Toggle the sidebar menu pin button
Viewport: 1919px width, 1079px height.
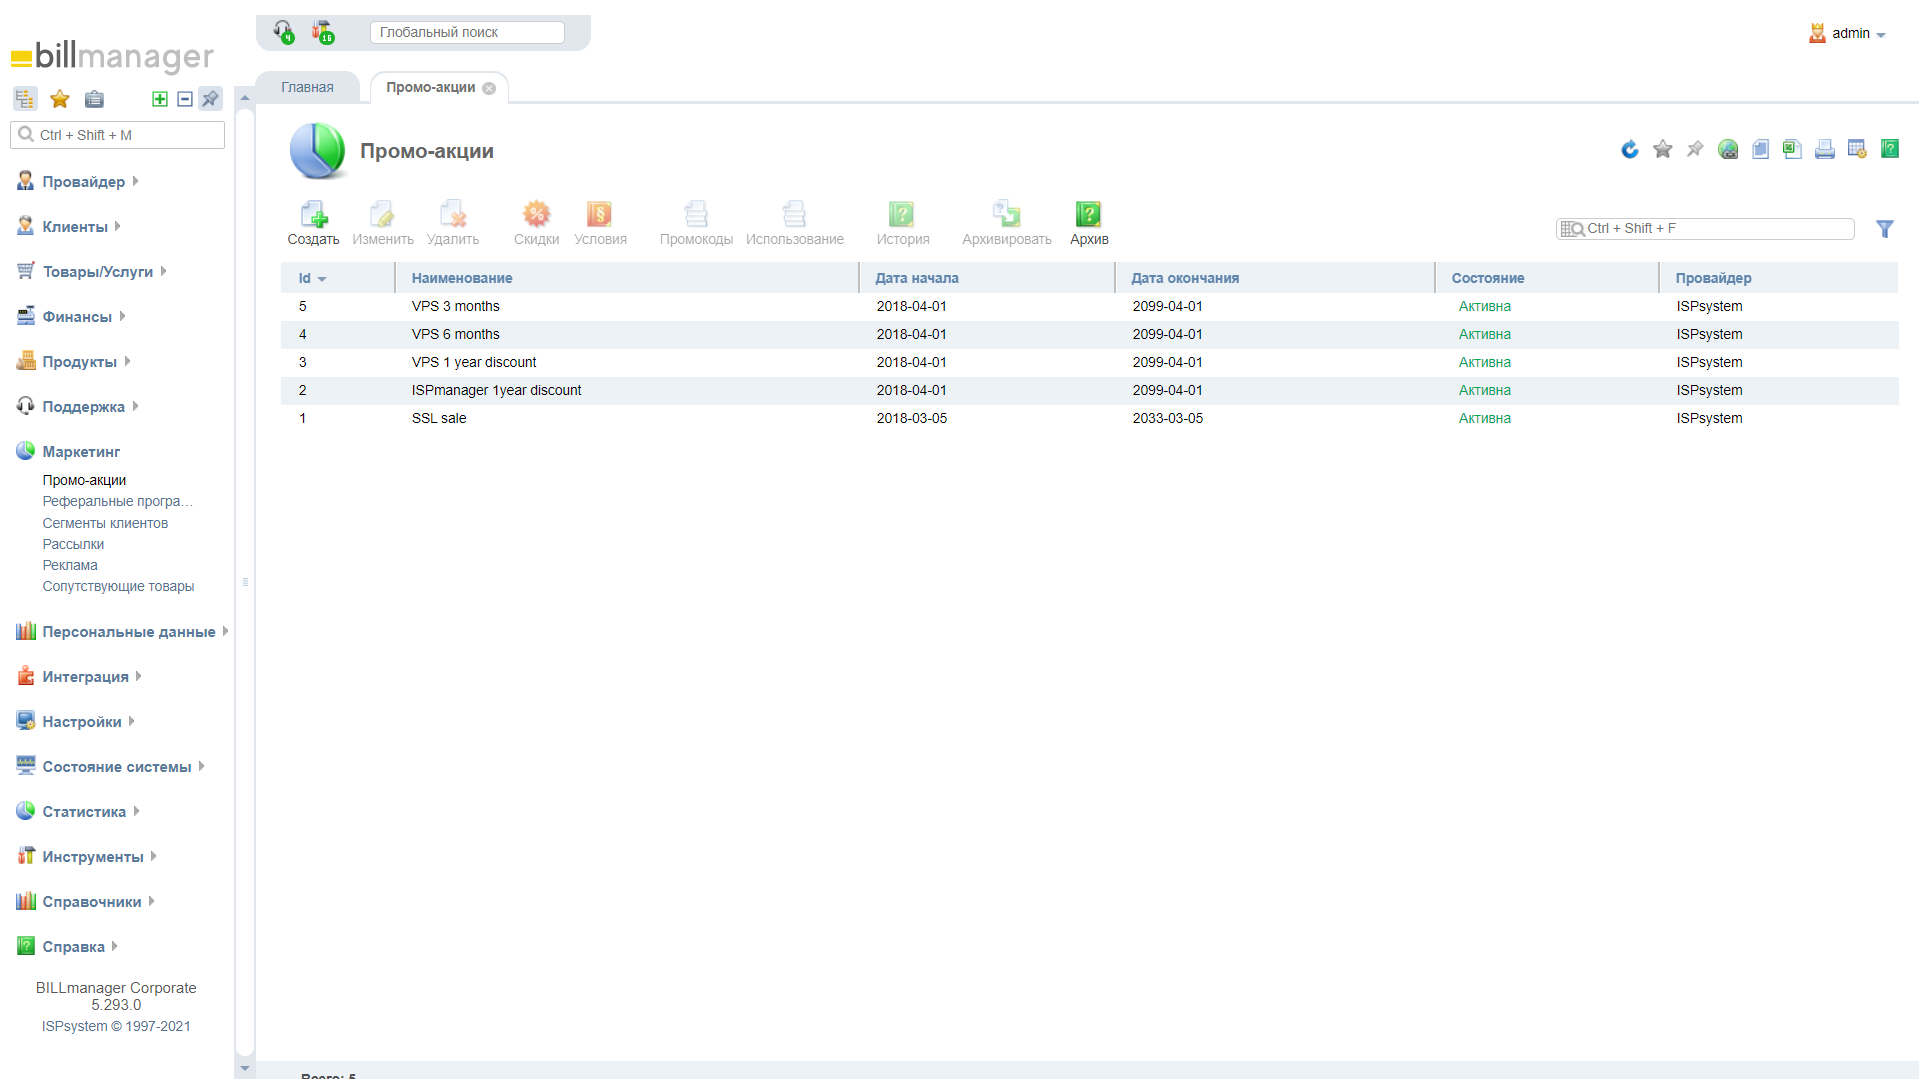(x=210, y=99)
